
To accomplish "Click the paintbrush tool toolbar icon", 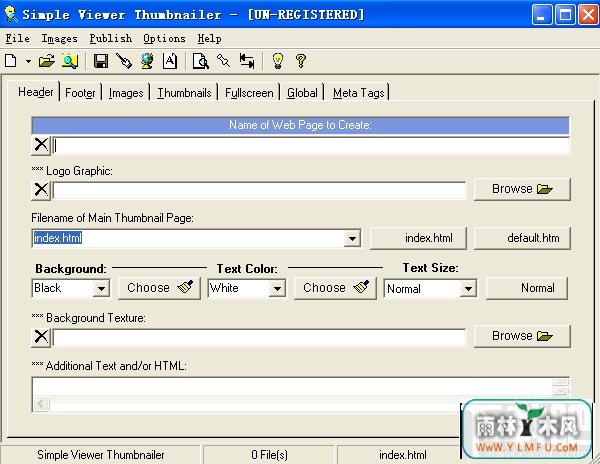I will tap(124, 61).
